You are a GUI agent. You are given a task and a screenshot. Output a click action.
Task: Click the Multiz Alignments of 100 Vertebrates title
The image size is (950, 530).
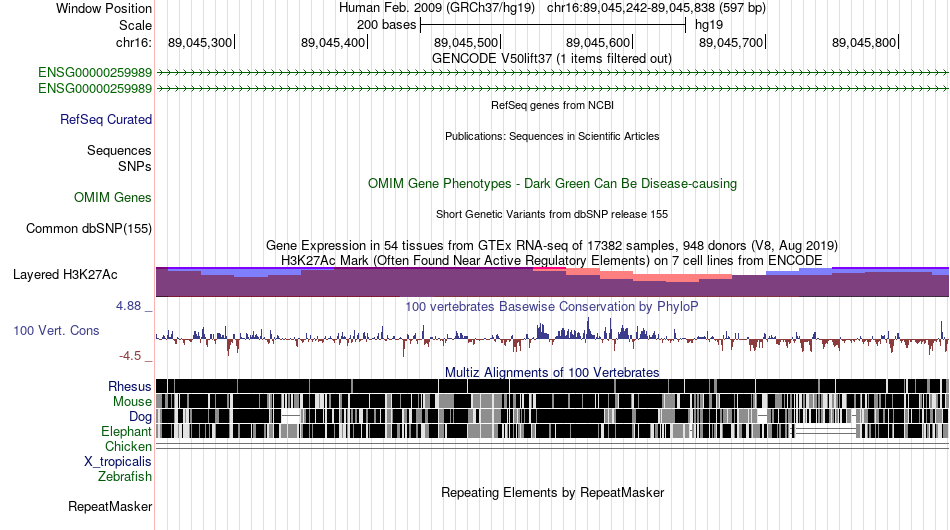552,372
